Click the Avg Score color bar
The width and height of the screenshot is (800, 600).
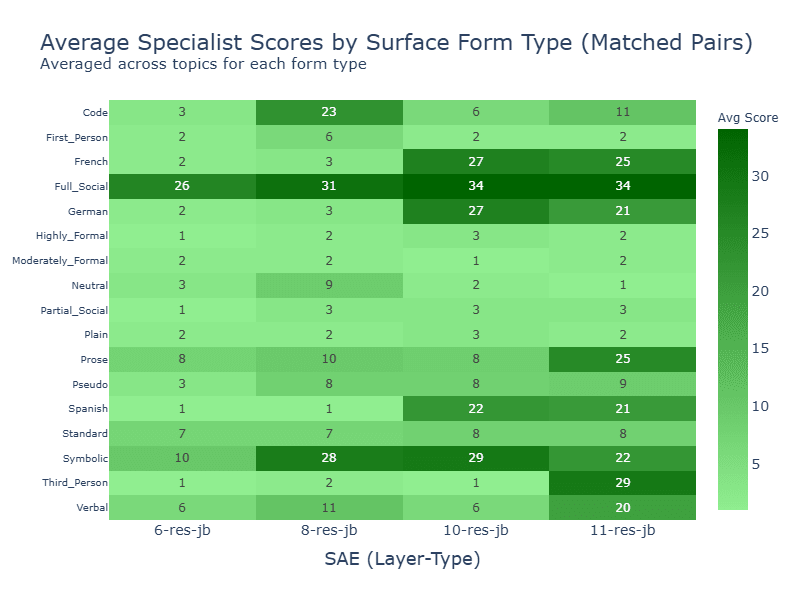click(733, 320)
